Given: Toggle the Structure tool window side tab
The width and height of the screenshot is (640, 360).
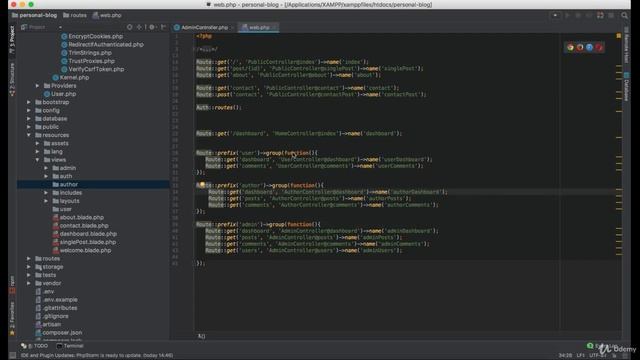Looking at the screenshot, I should [x=12, y=79].
